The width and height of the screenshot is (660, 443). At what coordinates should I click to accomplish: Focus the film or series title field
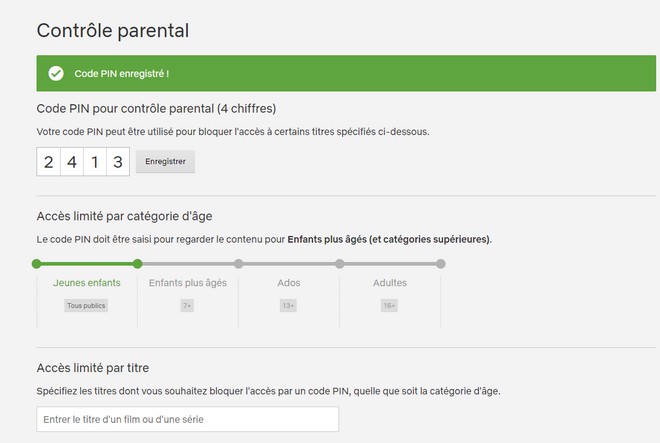pos(187,419)
